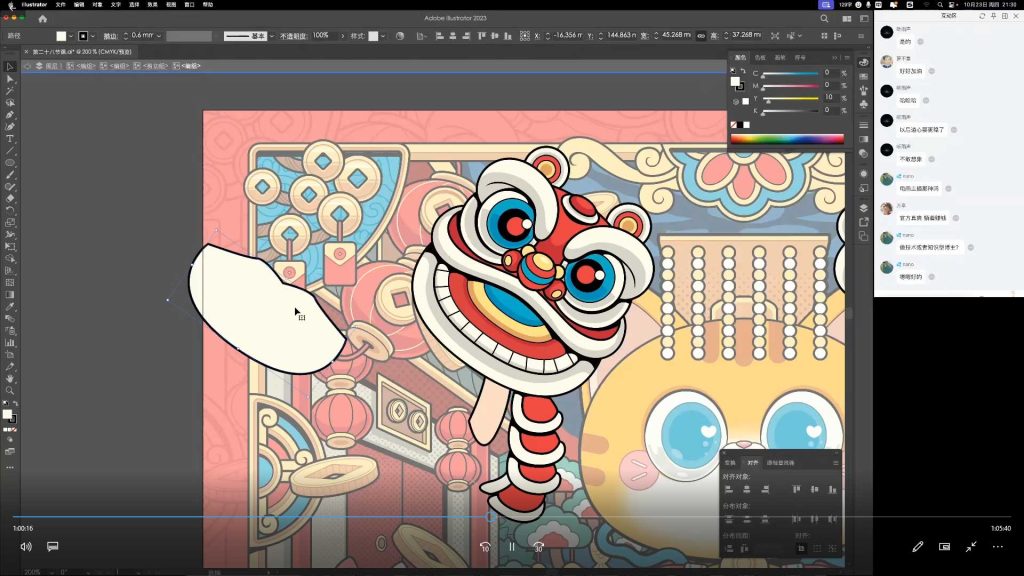
Task: Click the Illustrator search magnifier icon
Action: [824, 19]
